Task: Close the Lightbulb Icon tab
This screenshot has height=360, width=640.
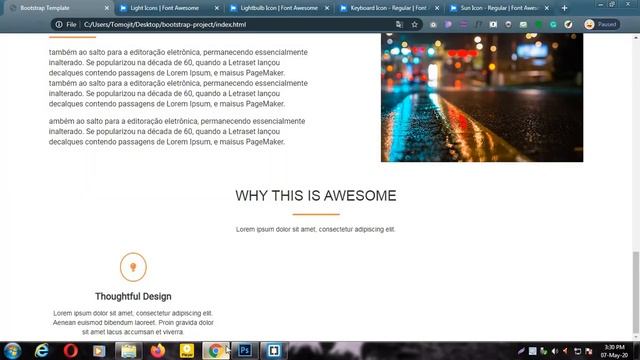Action: pos(327,8)
